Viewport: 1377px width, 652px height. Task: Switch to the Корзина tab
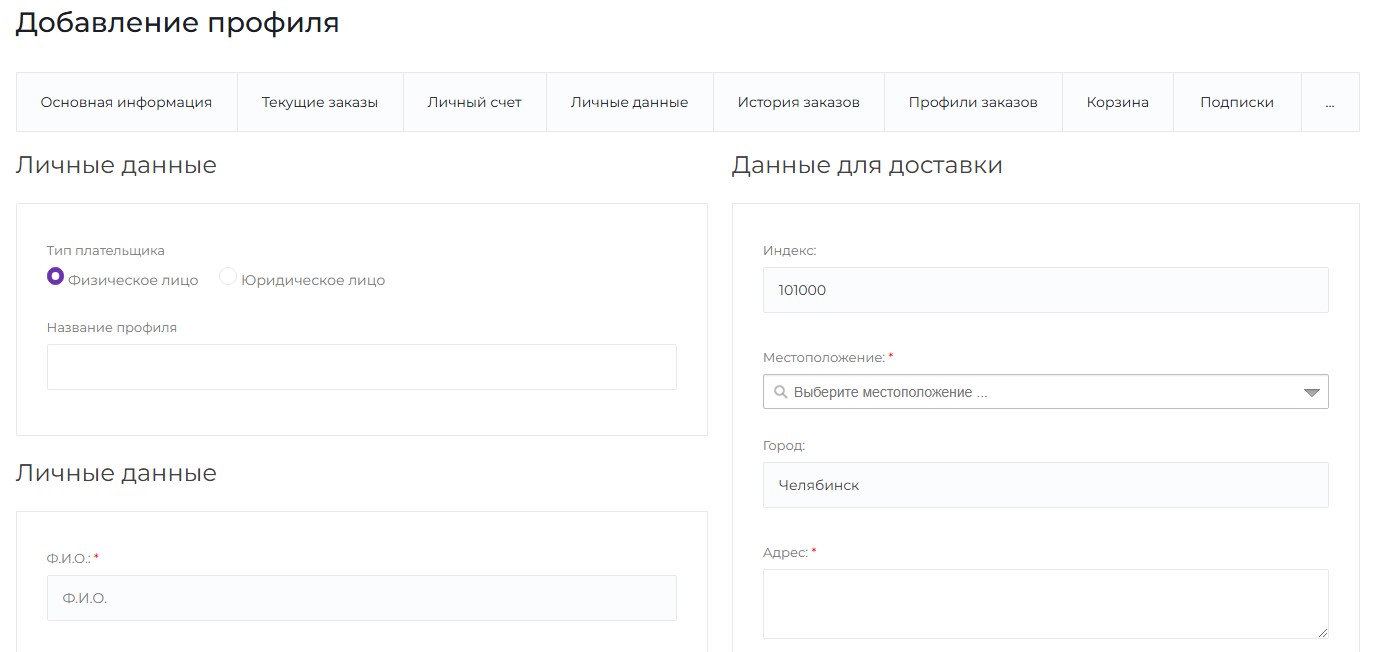tap(1117, 101)
